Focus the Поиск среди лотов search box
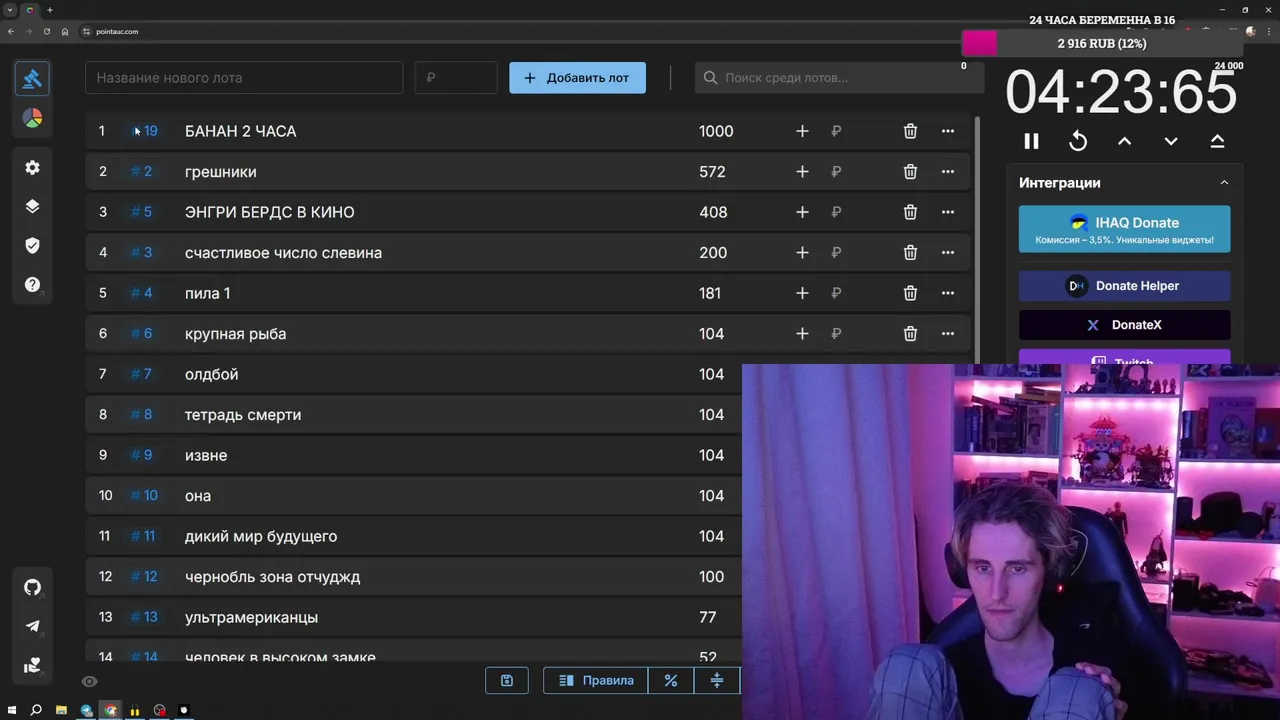 (x=839, y=78)
